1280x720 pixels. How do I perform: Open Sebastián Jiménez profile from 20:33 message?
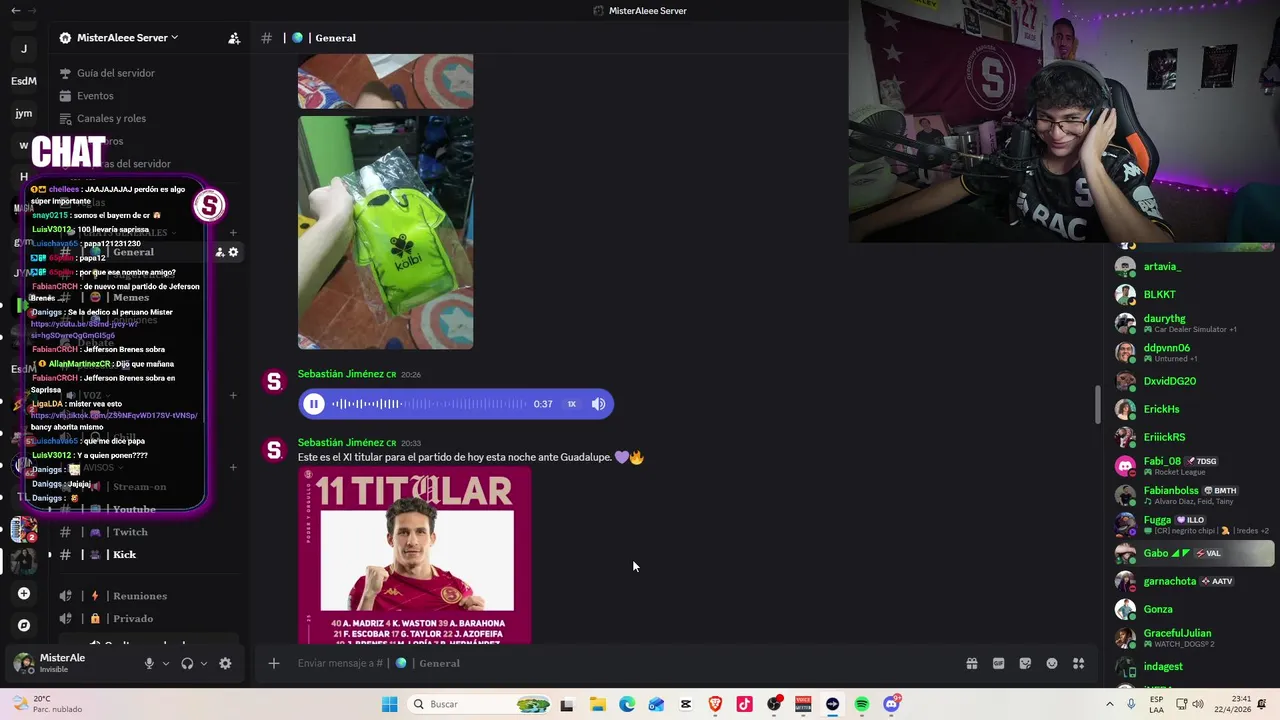click(341, 442)
